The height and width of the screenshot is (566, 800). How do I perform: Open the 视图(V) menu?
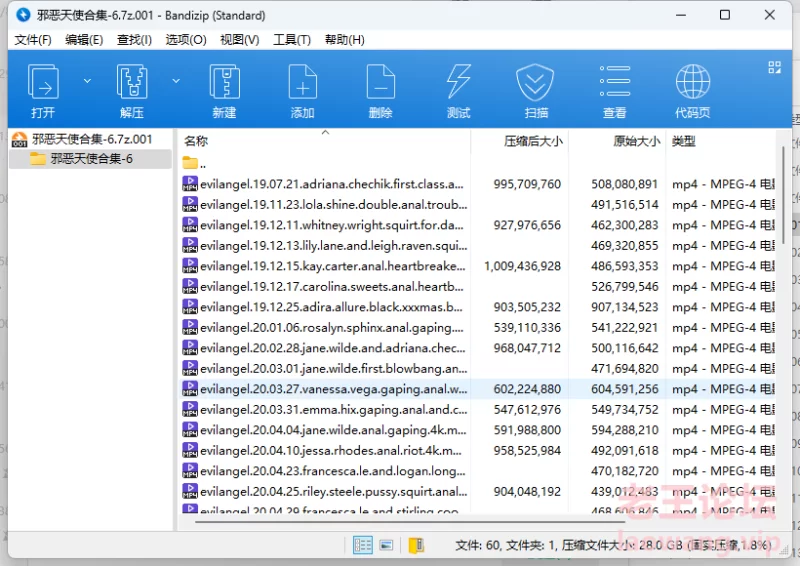point(239,40)
